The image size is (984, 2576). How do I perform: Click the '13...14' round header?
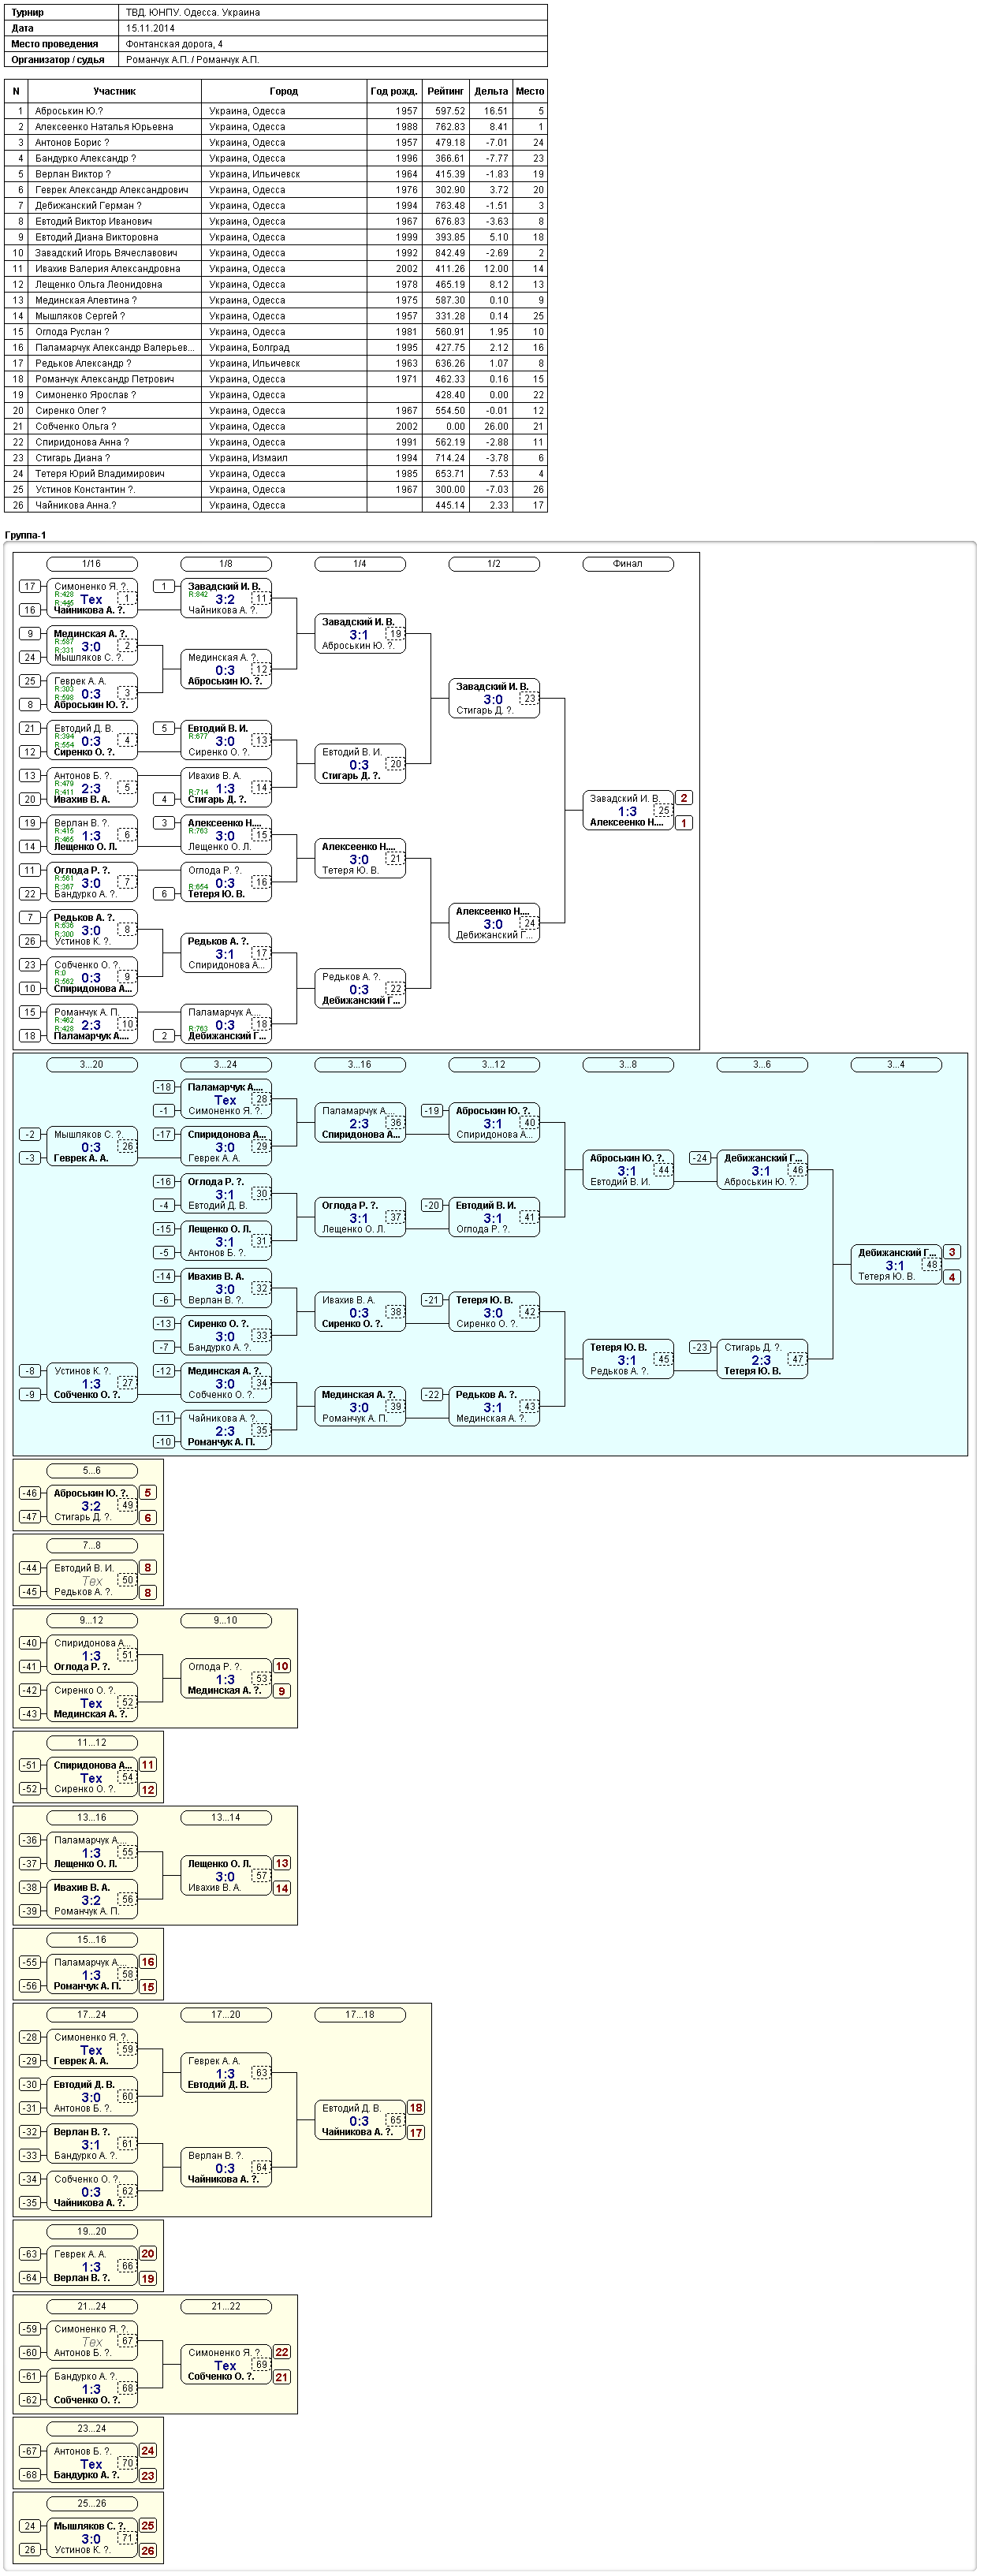click(x=226, y=1818)
